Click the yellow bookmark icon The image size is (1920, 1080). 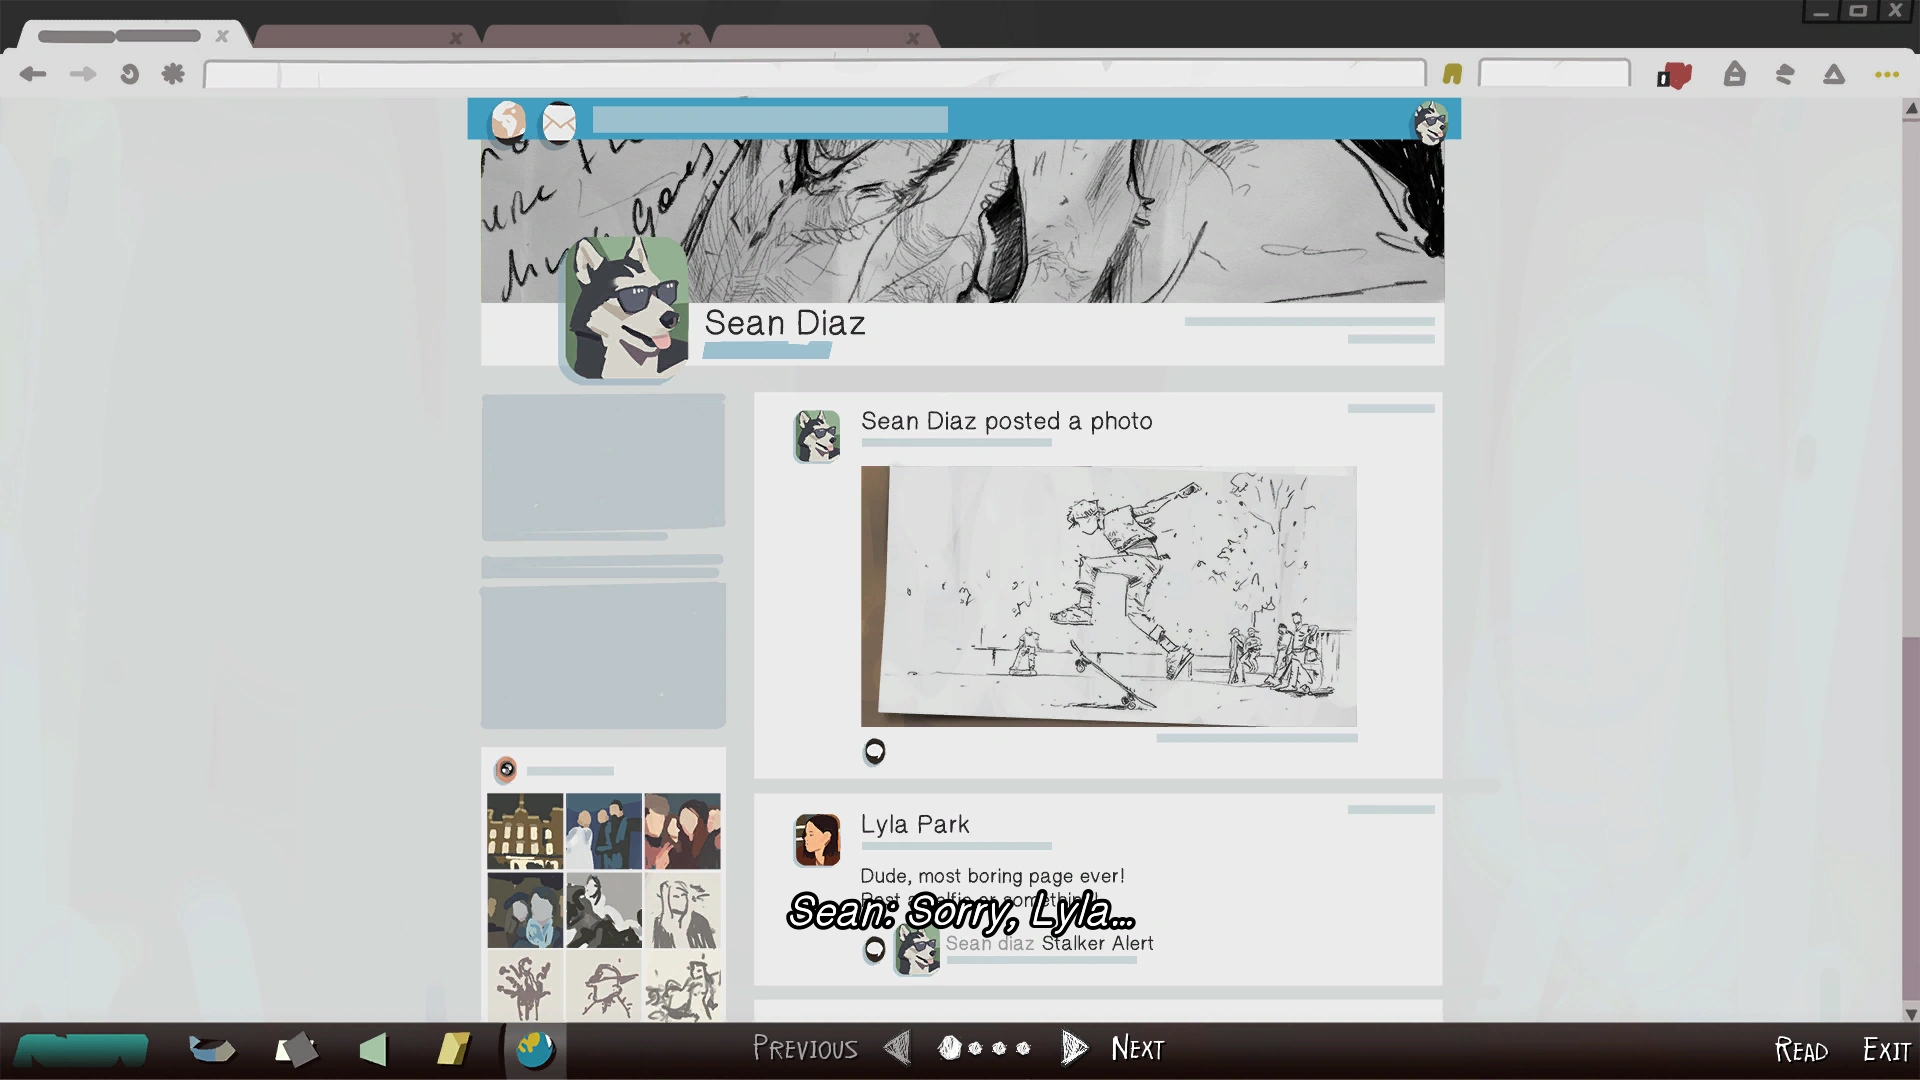1452,74
